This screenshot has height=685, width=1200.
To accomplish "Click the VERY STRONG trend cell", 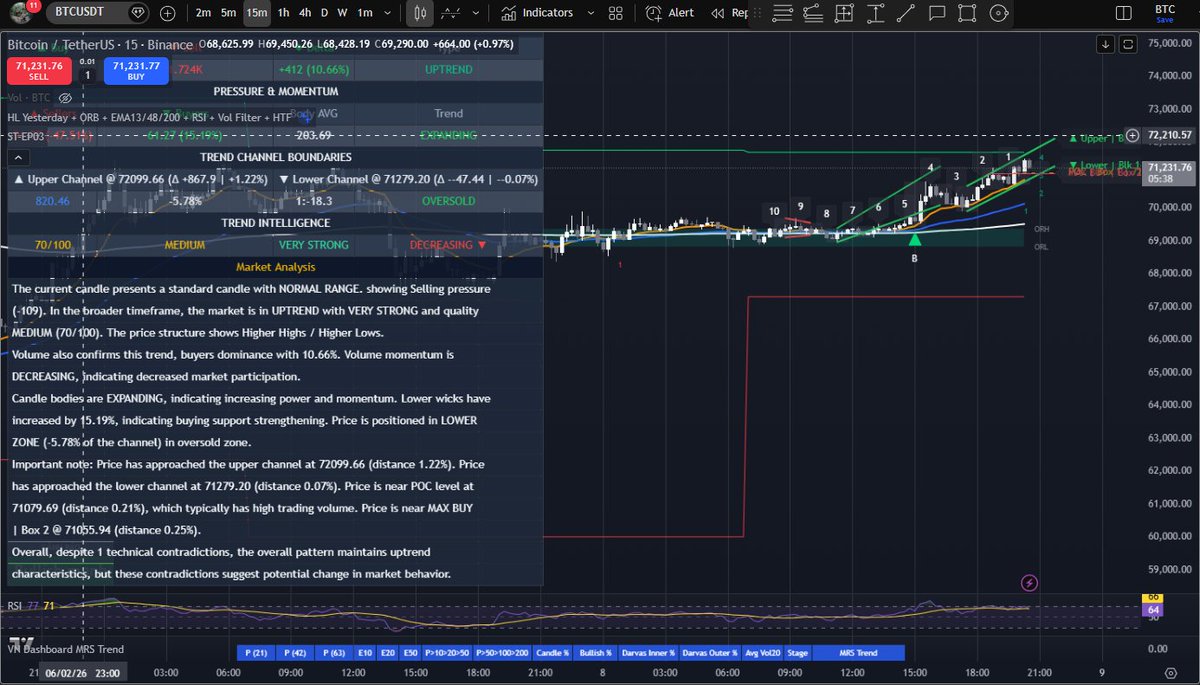I will 314,245.
